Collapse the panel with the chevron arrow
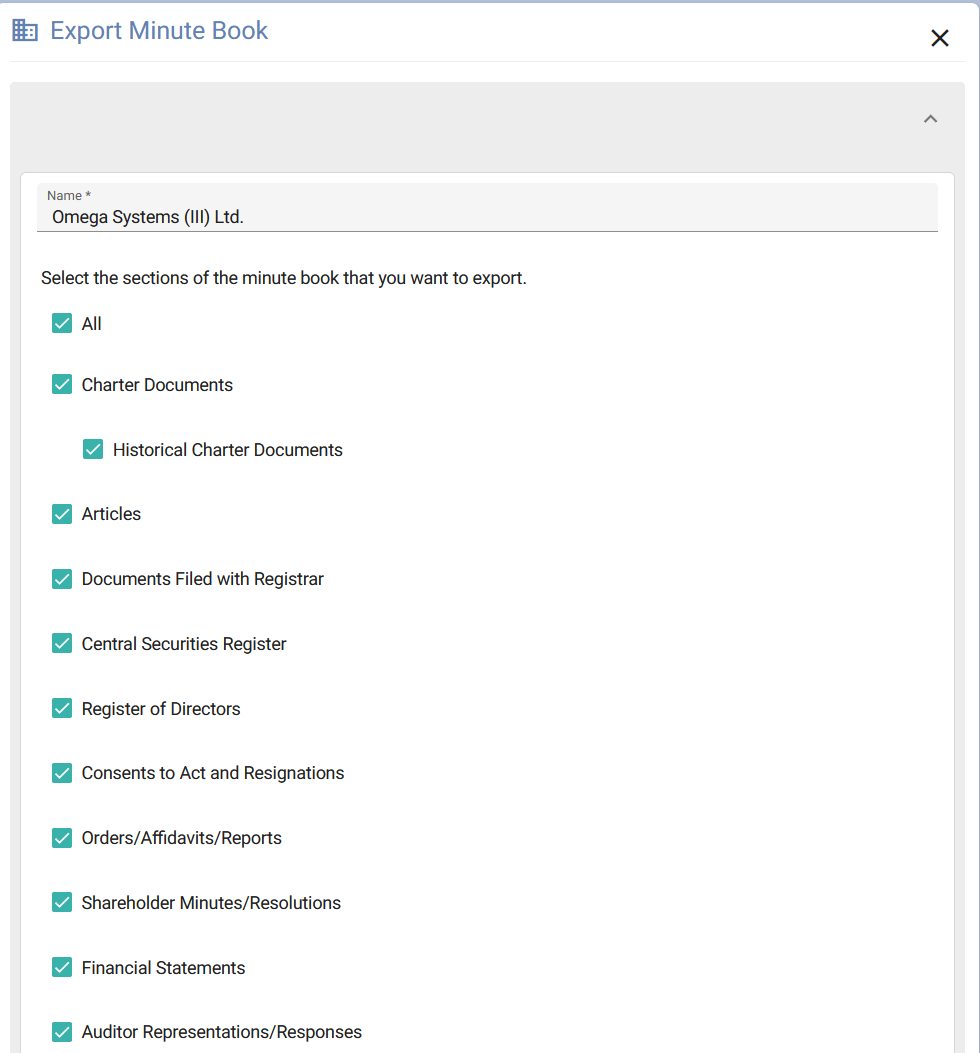 [930, 119]
